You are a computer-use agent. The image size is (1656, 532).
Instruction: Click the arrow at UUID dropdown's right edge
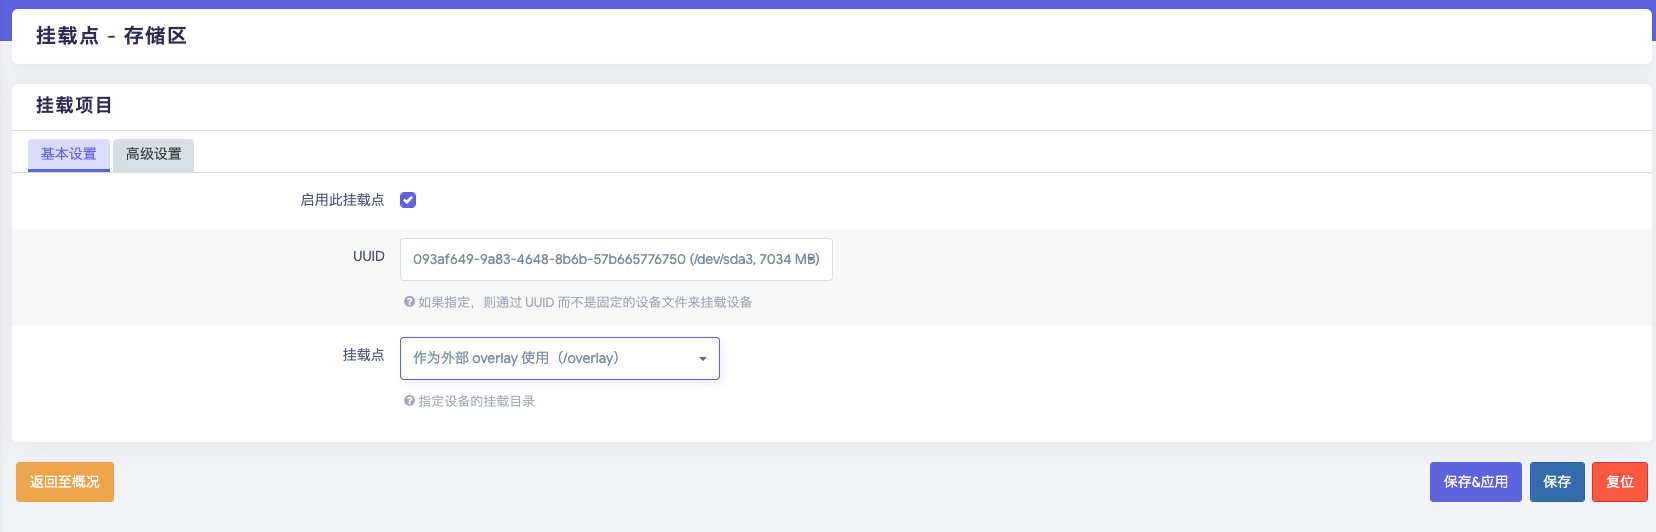(x=814, y=259)
